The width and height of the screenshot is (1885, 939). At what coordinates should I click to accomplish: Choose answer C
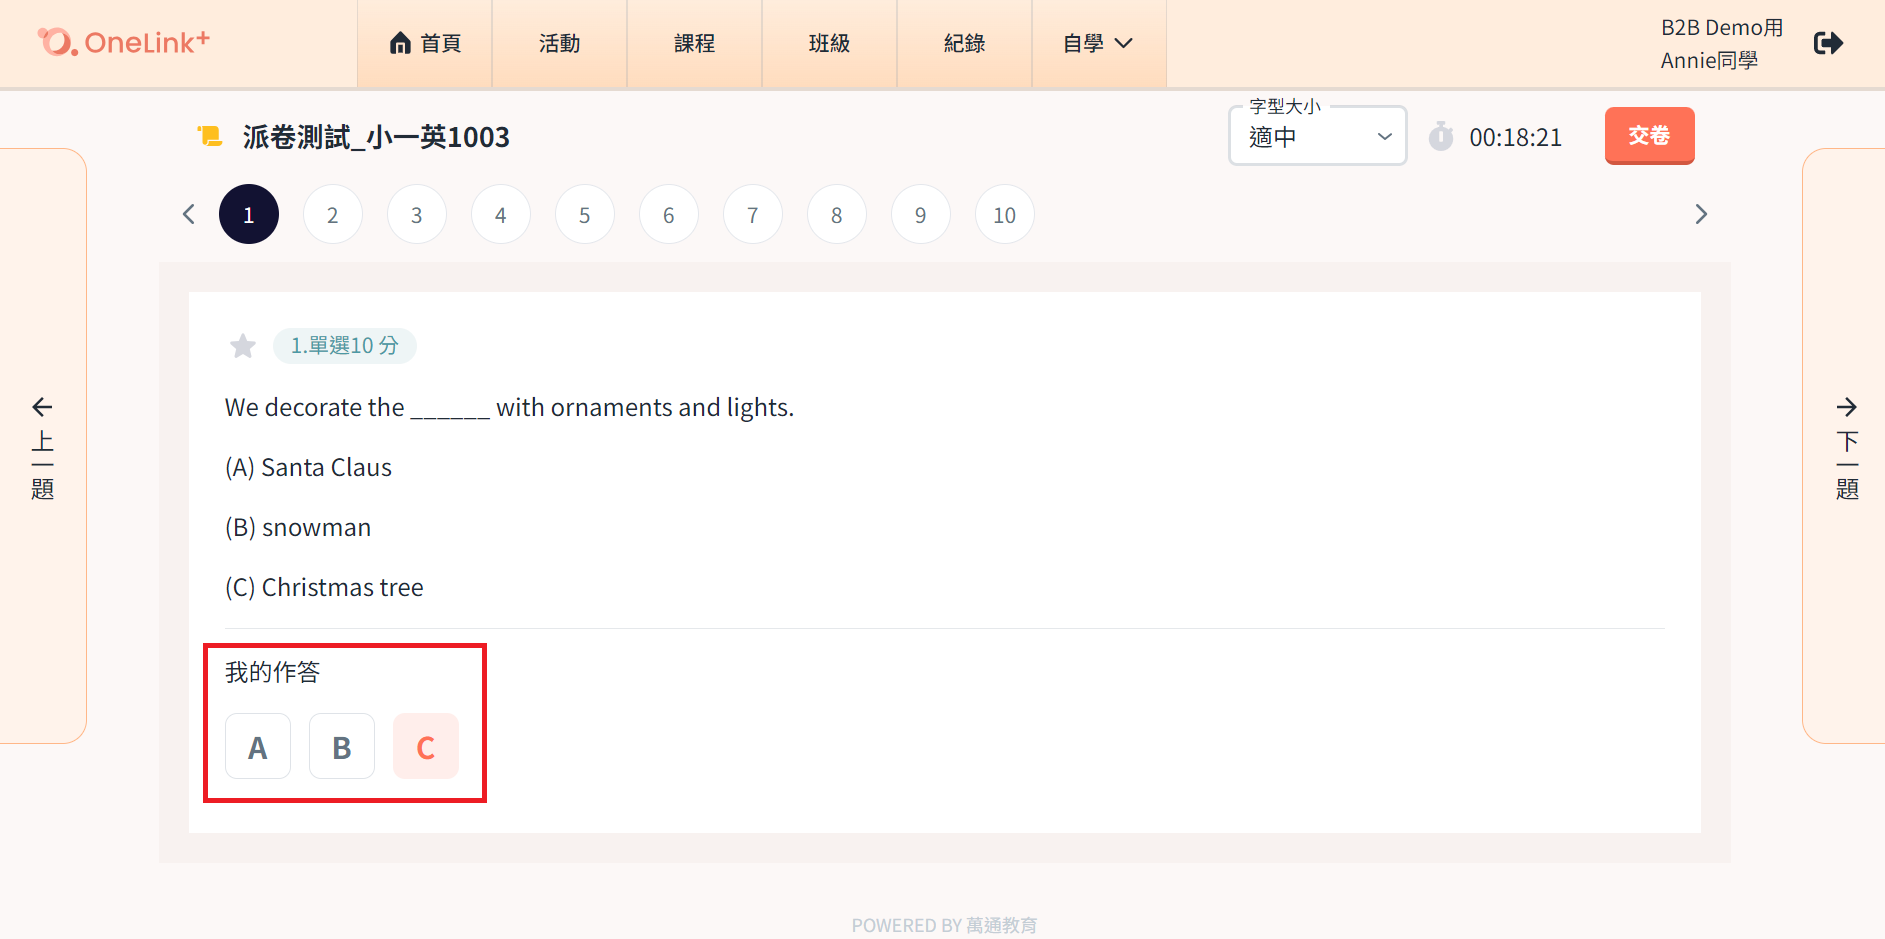[426, 746]
